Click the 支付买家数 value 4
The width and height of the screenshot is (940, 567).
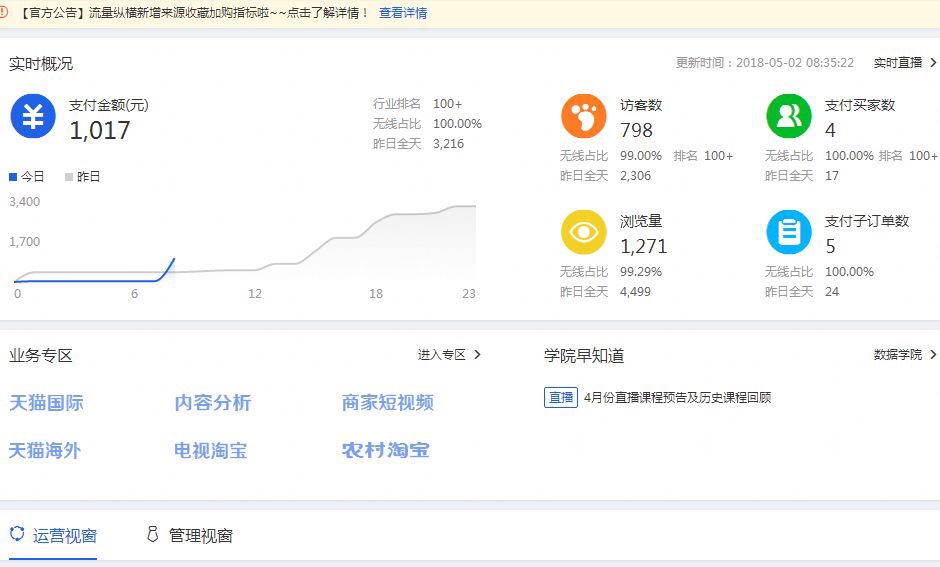click(x=830, y=130)
